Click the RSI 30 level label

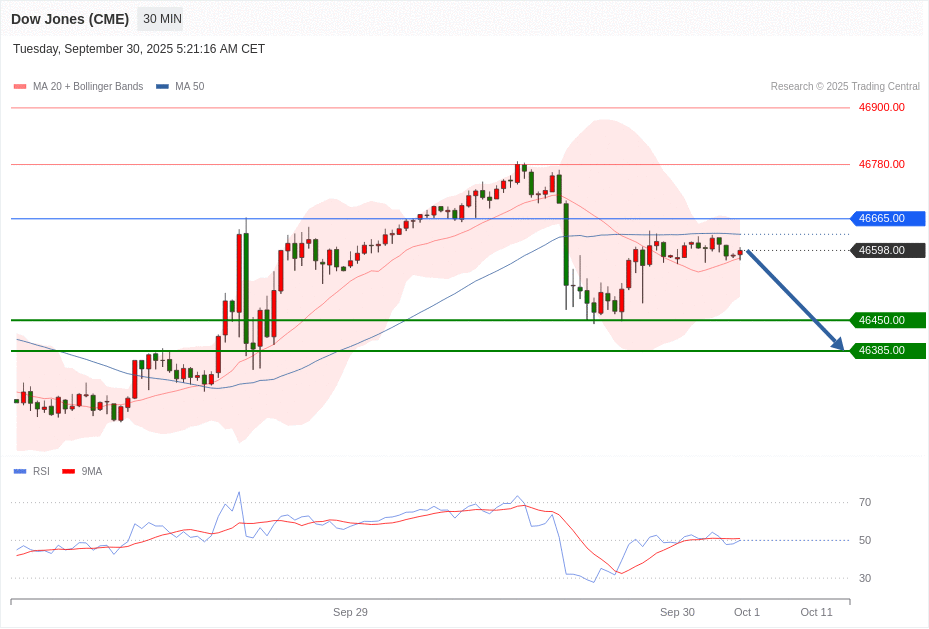865,578
